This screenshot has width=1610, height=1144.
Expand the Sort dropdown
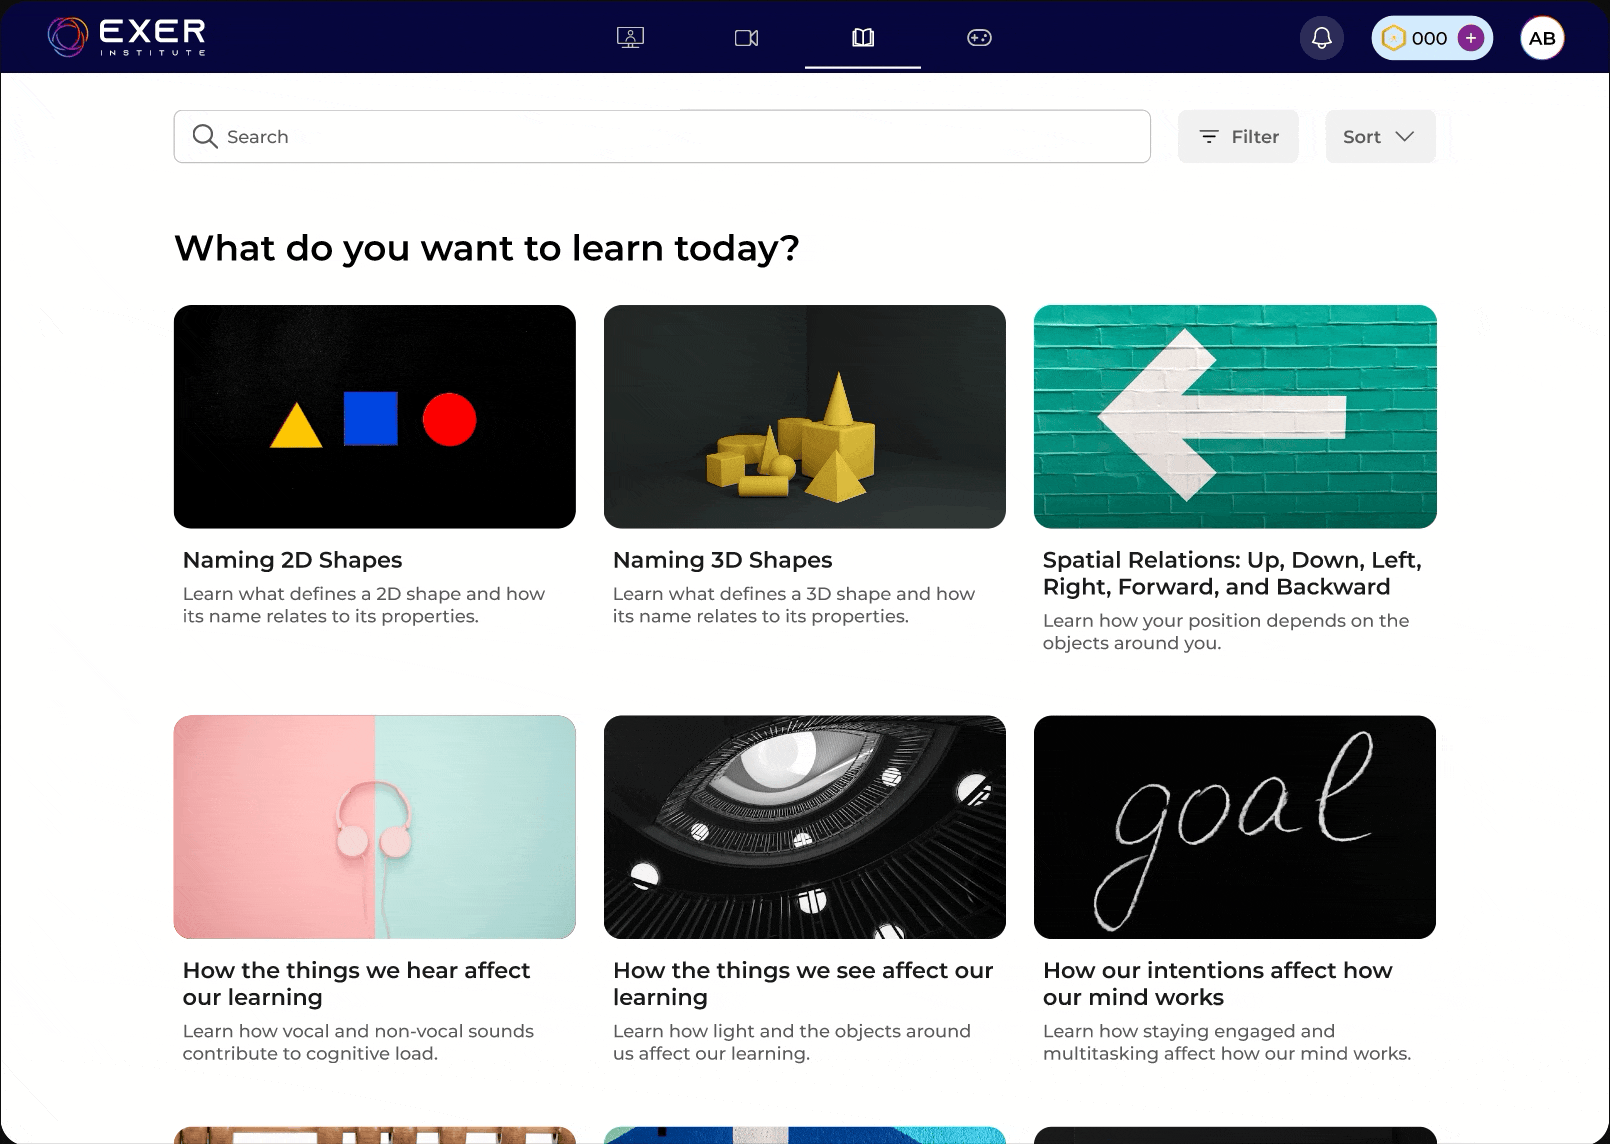[x=1379, y=136]
